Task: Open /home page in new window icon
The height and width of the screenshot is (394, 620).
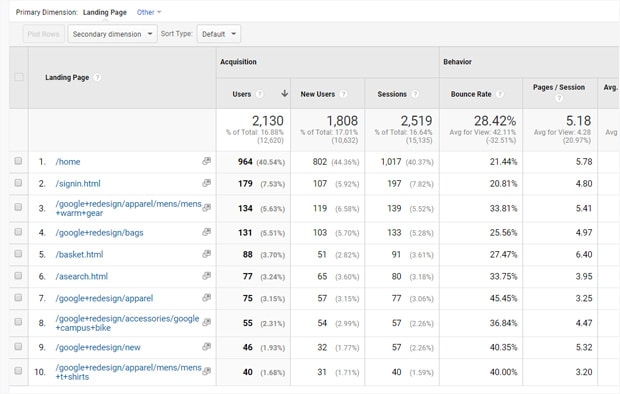Action: coord(206,161)
